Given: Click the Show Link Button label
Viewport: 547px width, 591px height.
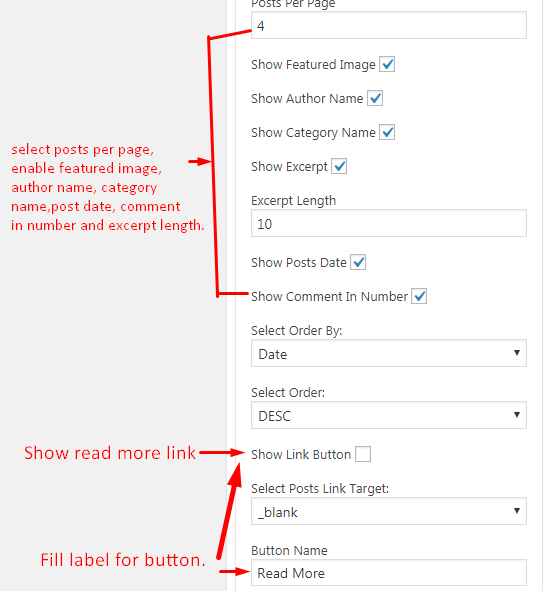Looking at the screenshot, I should coord(301,455).
